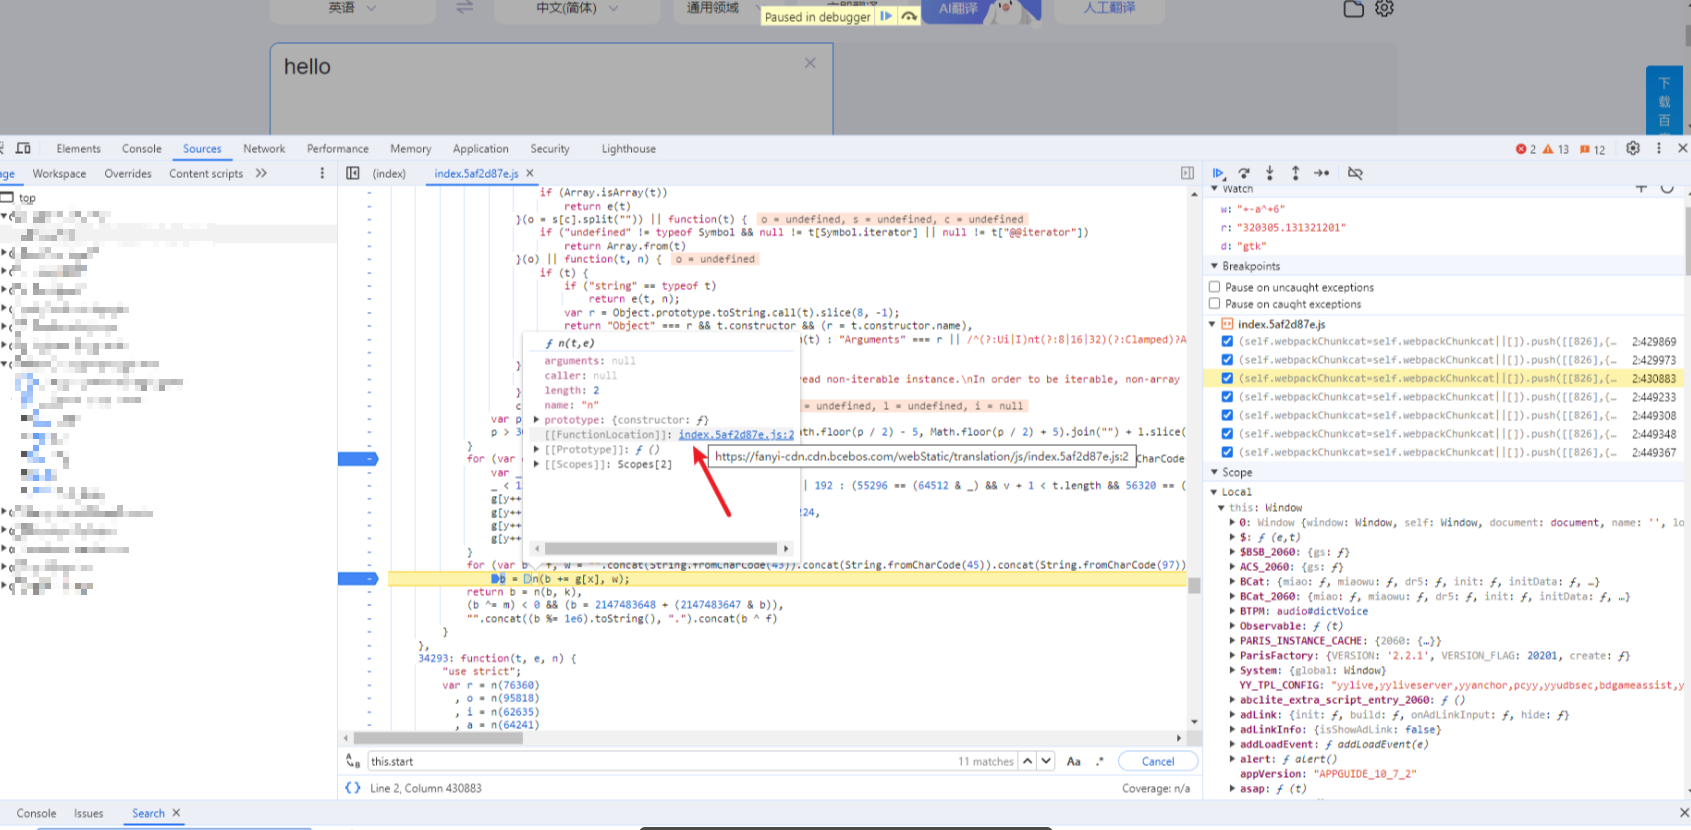Toggle device toolbar icon
Image resolution: width=1691 pixels, height=830 pixels.
tap(23, 148)
